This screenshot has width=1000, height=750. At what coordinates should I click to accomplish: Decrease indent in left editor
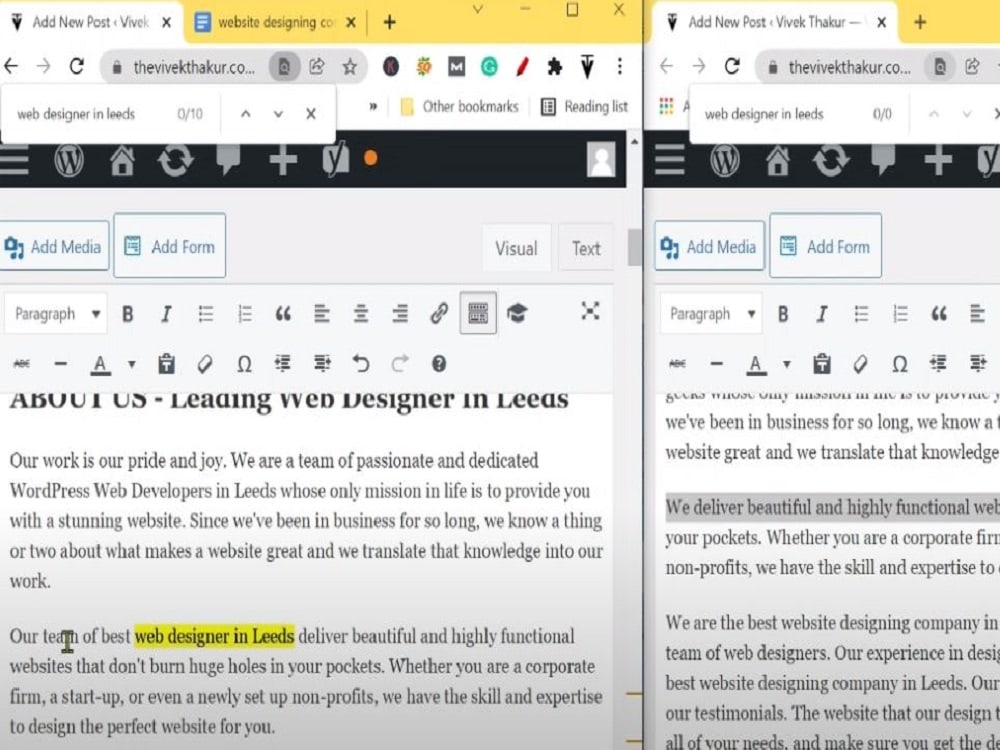[x=283, y=364]
